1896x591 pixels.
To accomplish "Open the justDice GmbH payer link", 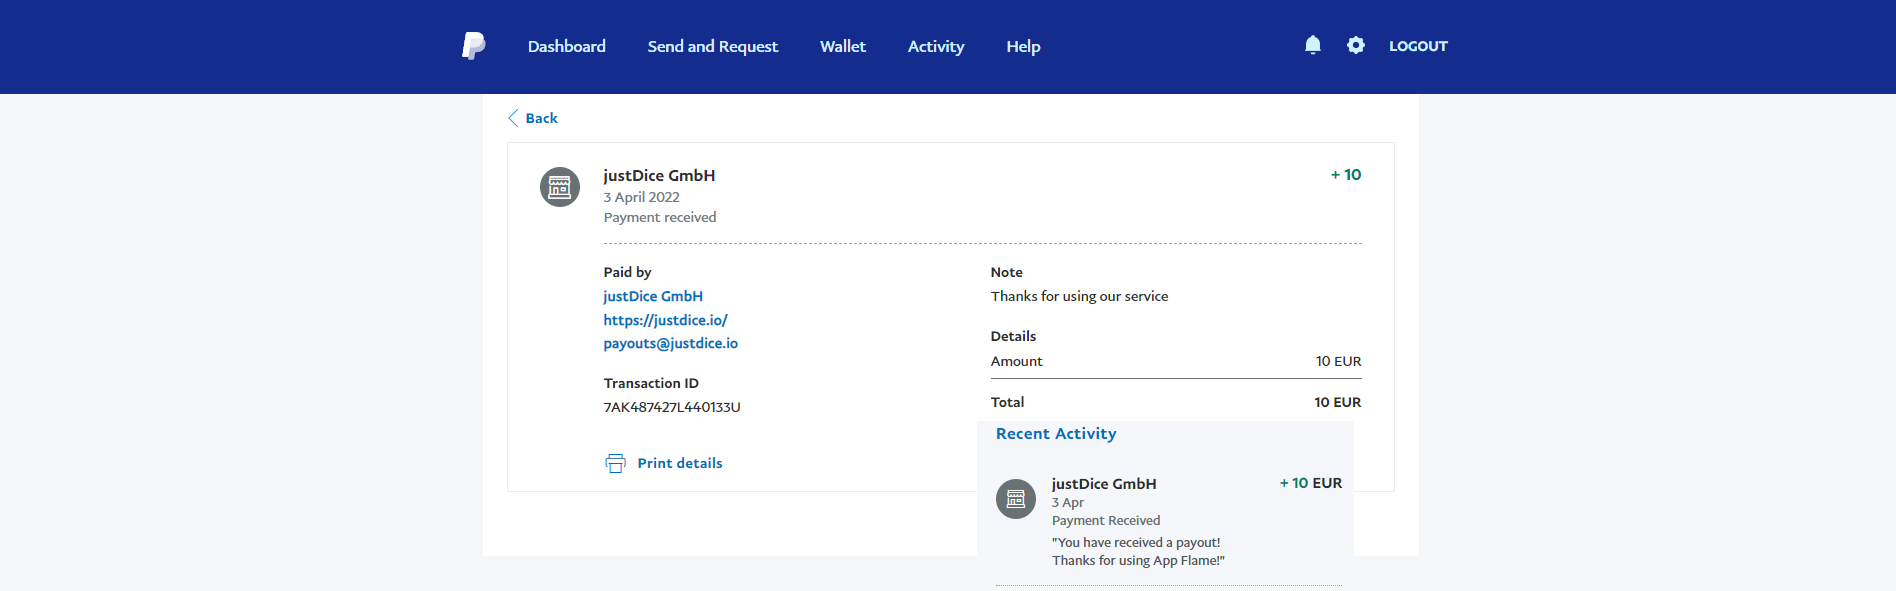I will (653, 296).
